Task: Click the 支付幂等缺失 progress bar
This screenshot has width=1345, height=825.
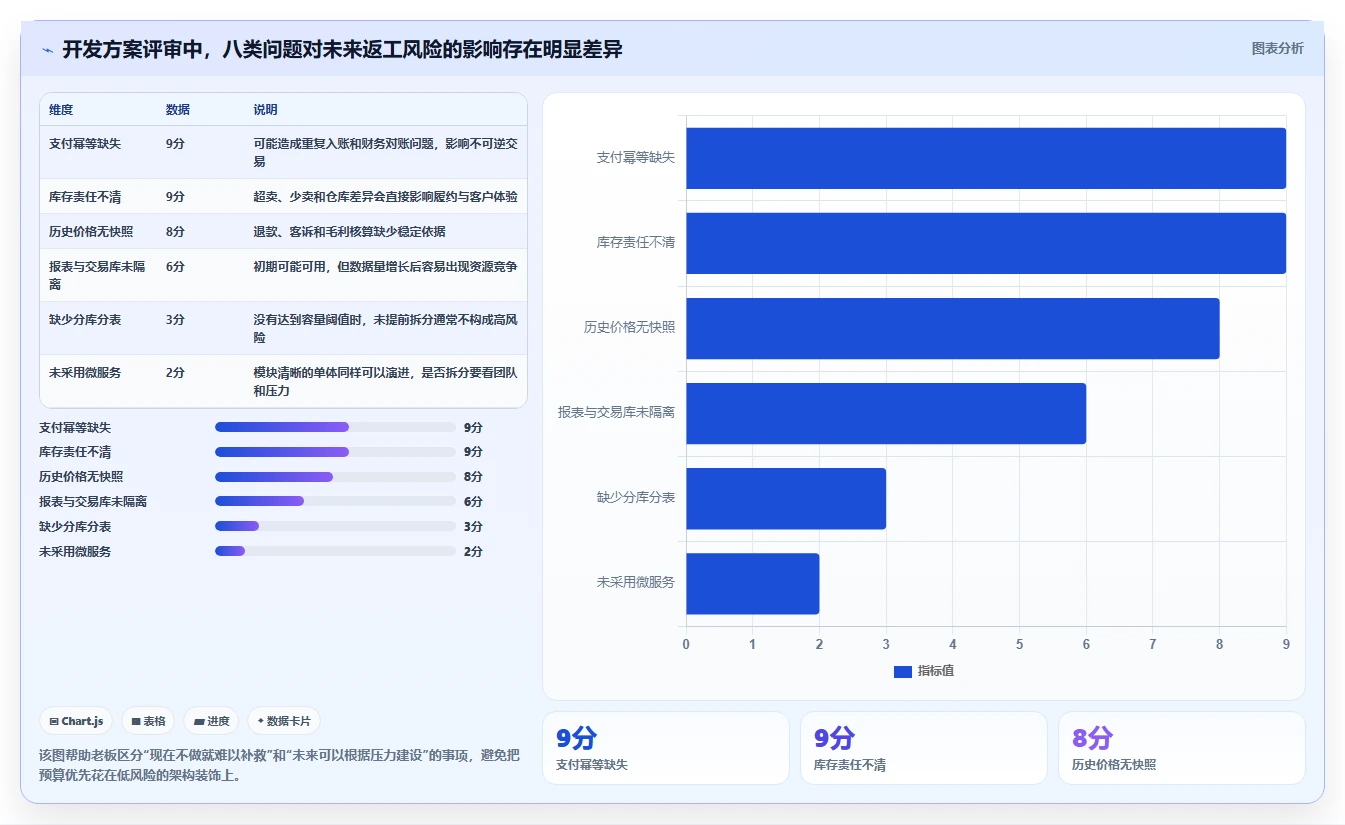Action: (335, 427)
